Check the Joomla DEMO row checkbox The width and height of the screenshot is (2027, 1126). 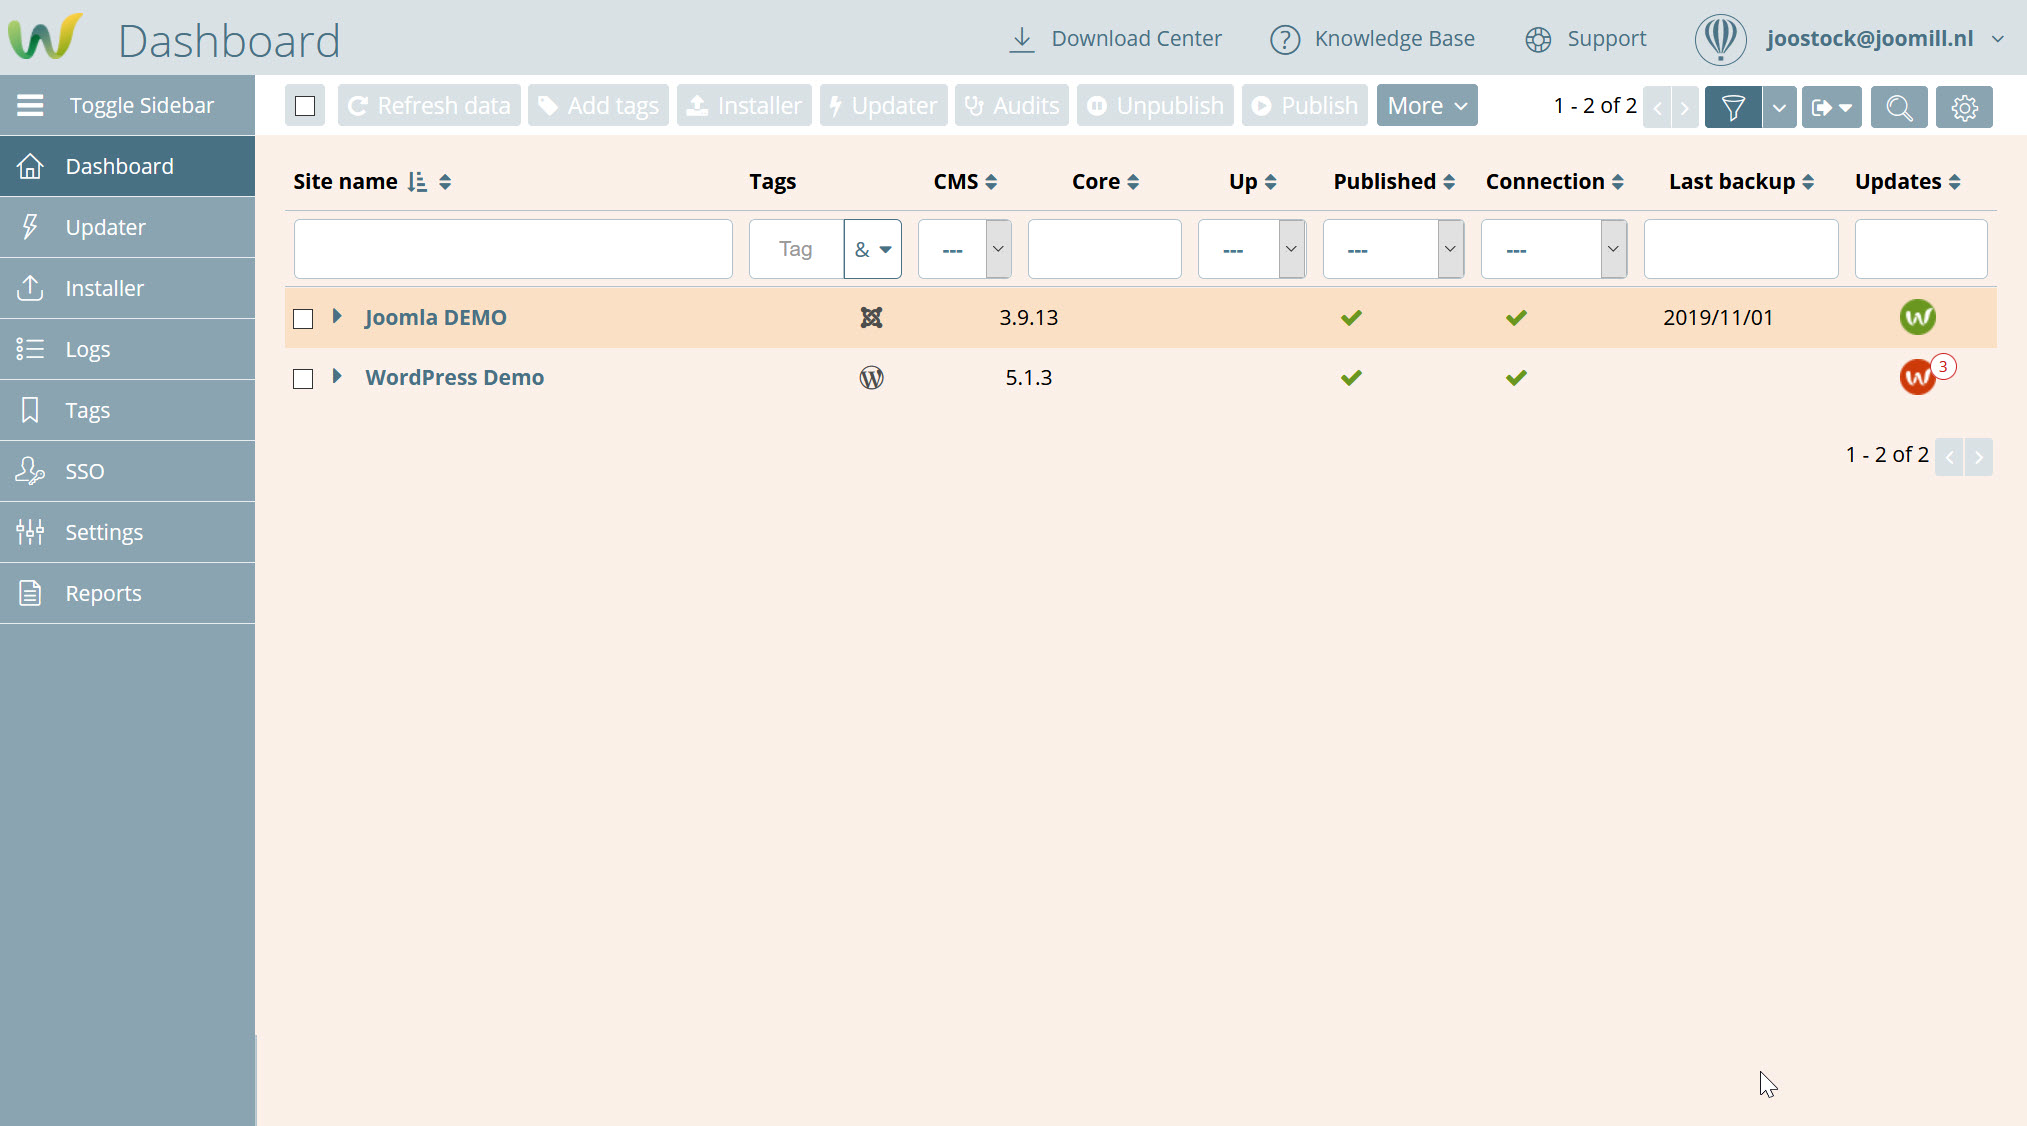click(303, 318)
